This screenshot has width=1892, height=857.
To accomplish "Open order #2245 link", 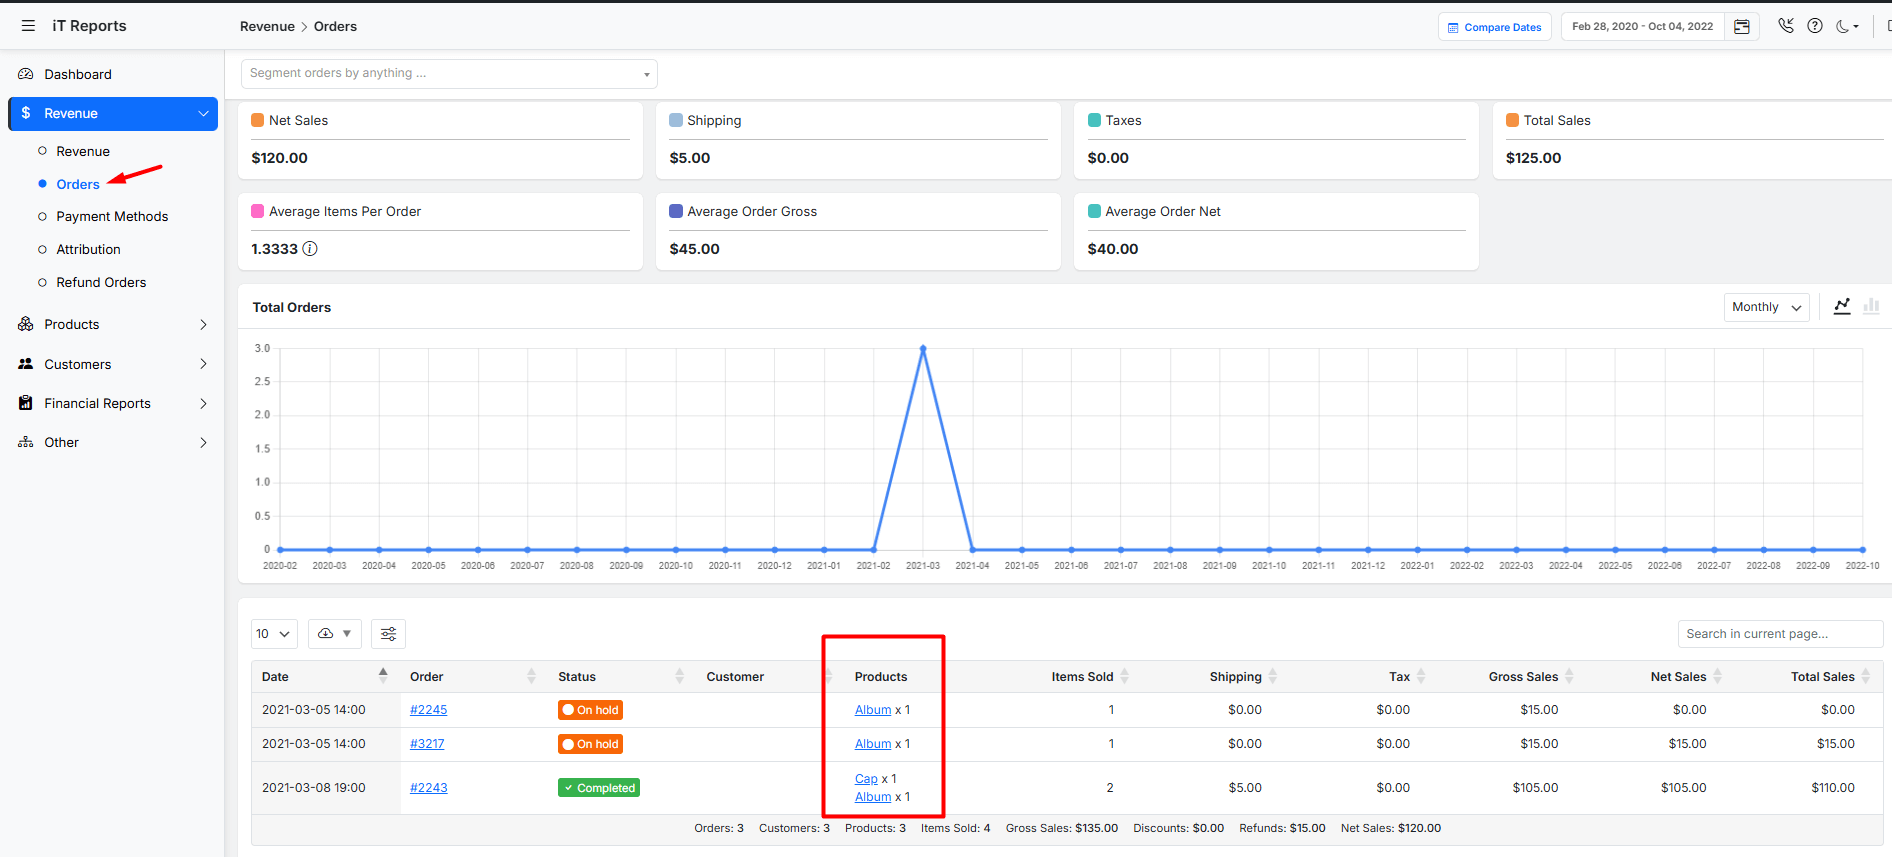I will click(x=428, y=710).
